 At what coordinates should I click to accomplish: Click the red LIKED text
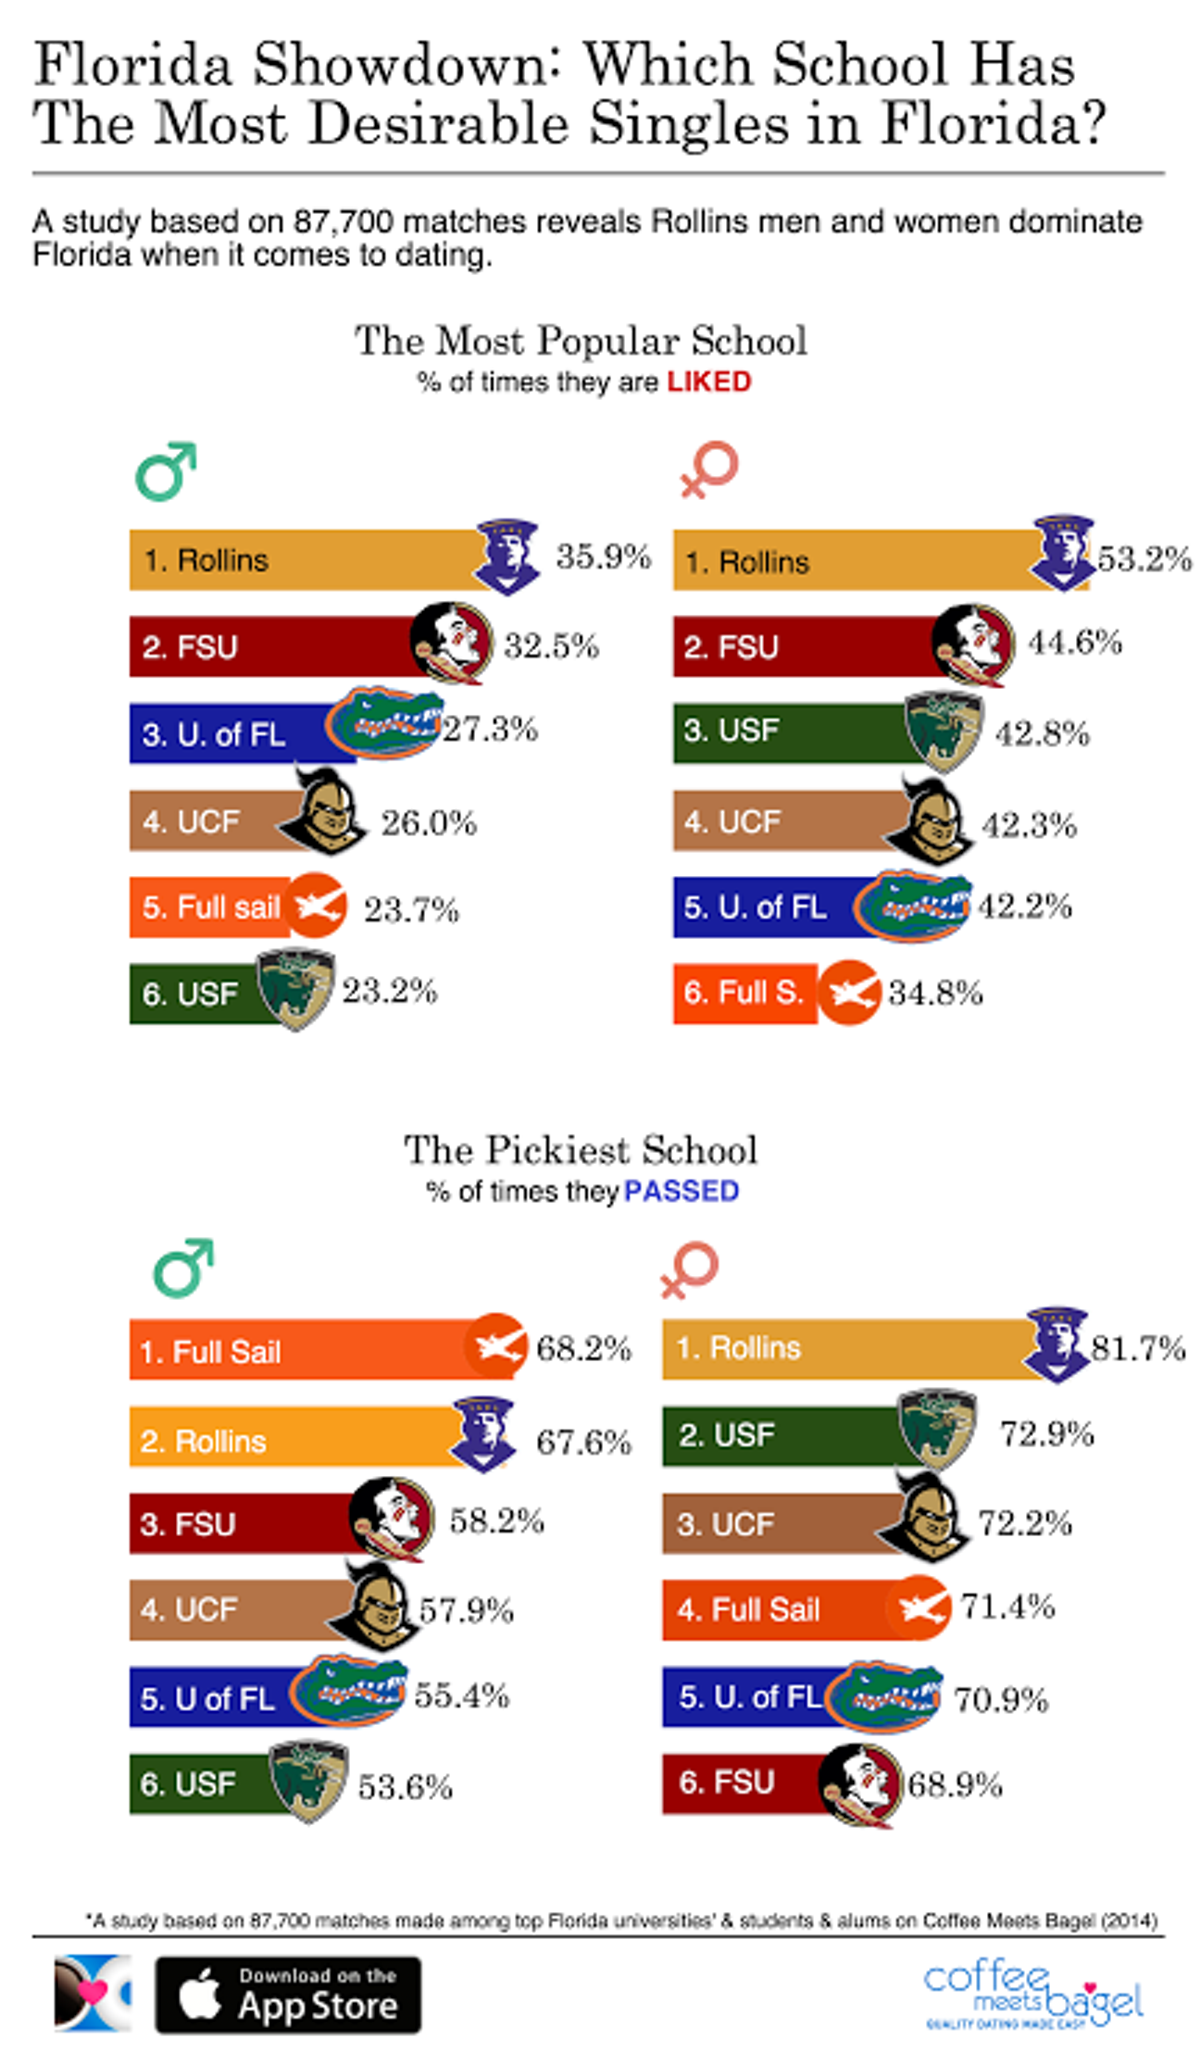click(x=709, y=382)
